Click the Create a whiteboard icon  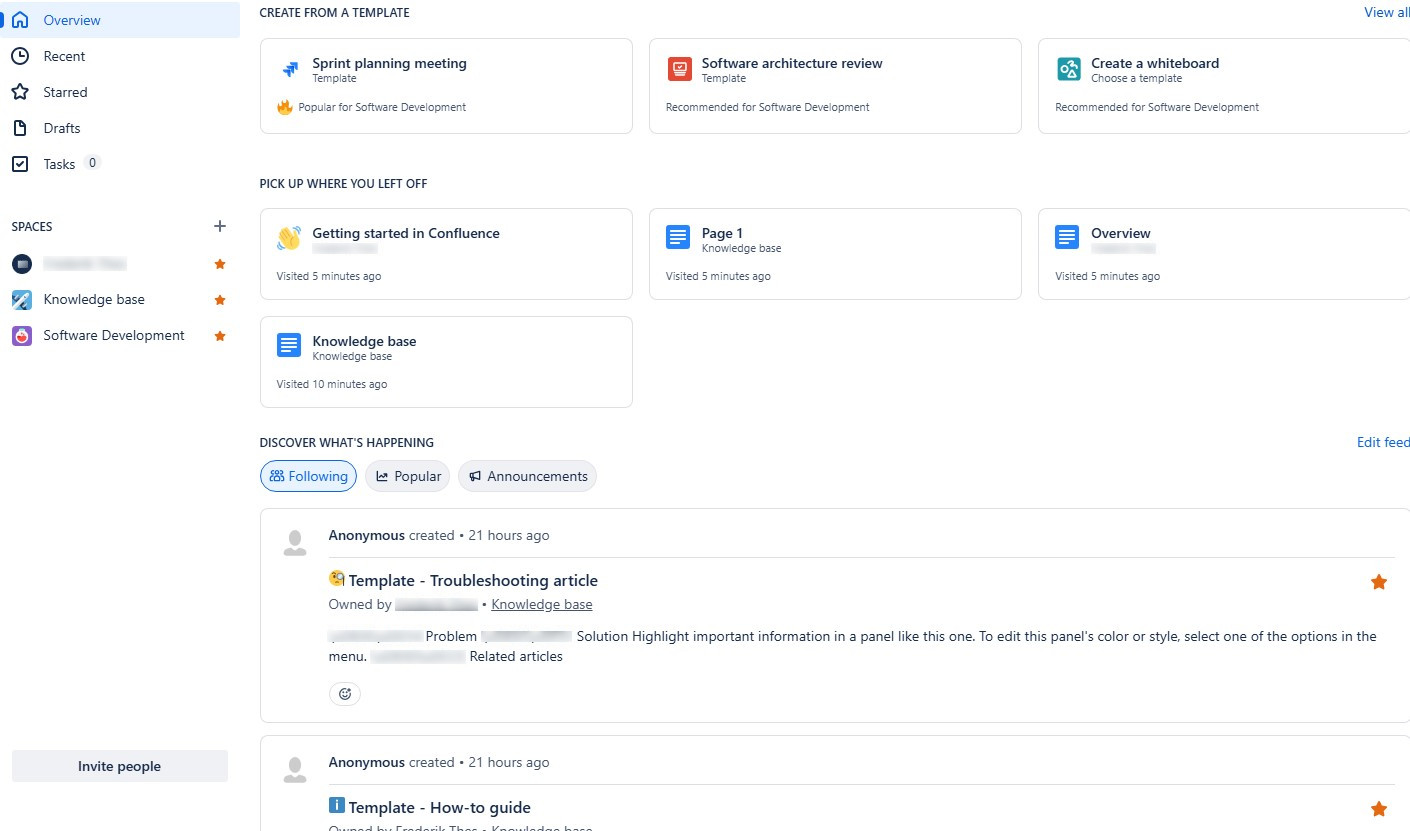point(1068,69)
